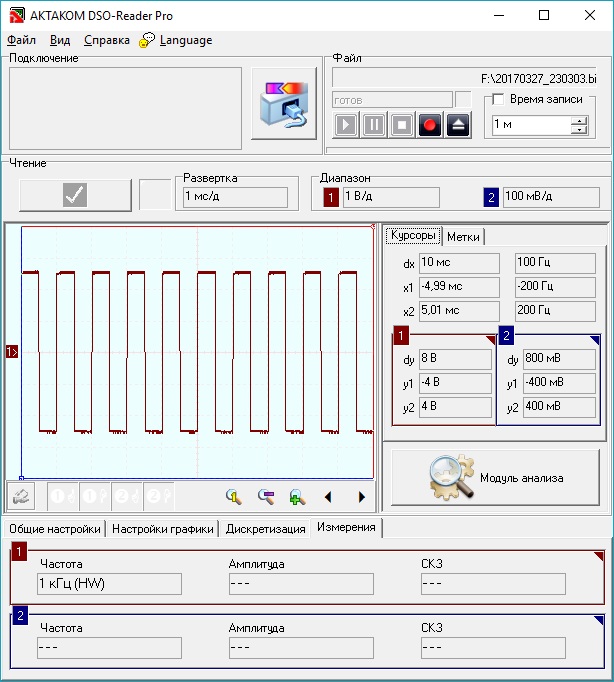614x682 pixels.
Task: Click channel 1 zero-level marker beside graph
Action: coord(12,351)
